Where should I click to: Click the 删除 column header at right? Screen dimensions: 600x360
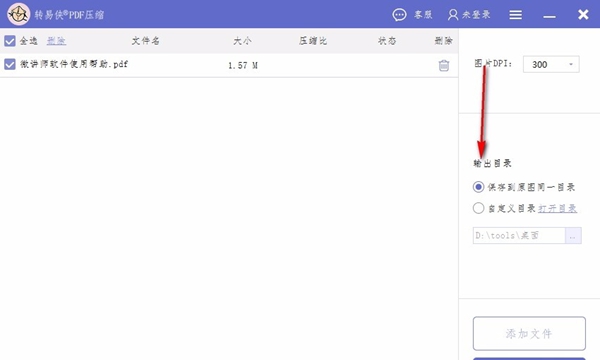tap(443, 41)
